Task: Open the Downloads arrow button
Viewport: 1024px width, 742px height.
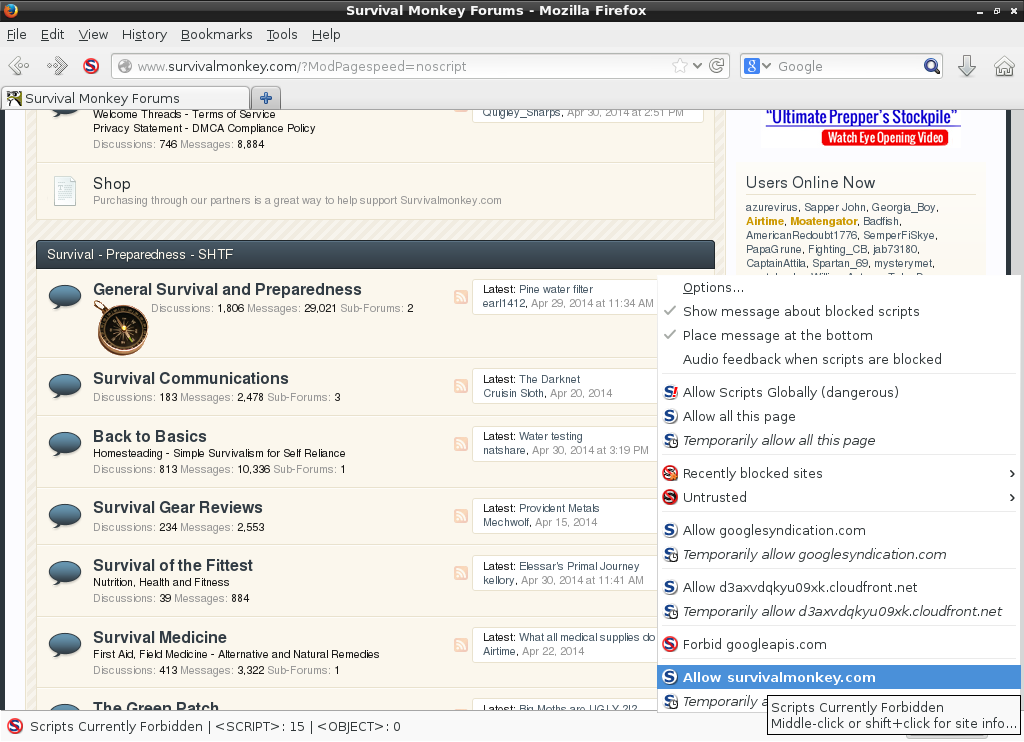Action: pyautogui.click(x=967, y=66)
